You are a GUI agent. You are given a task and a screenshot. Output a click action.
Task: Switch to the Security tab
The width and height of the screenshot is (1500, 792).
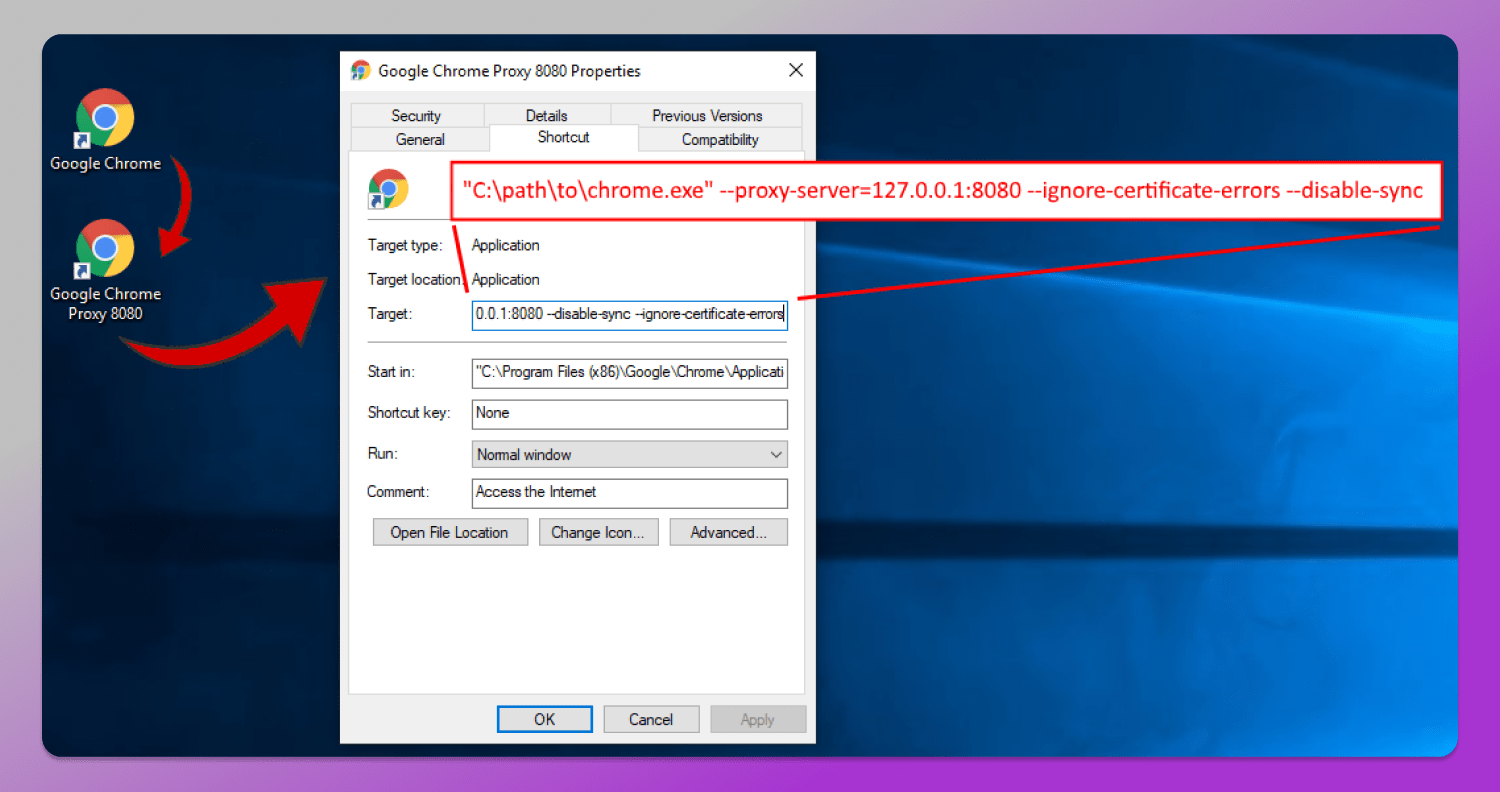[416, 115]
